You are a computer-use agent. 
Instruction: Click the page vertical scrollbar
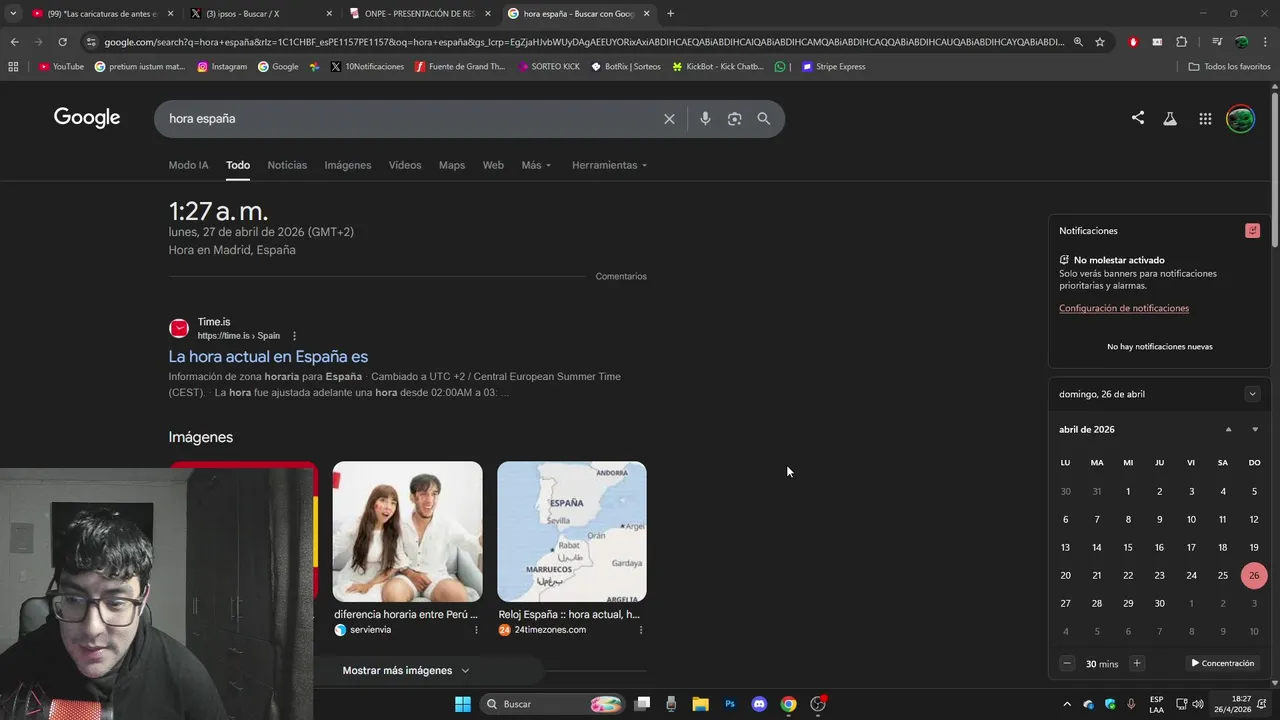[x=1275, y=170]
